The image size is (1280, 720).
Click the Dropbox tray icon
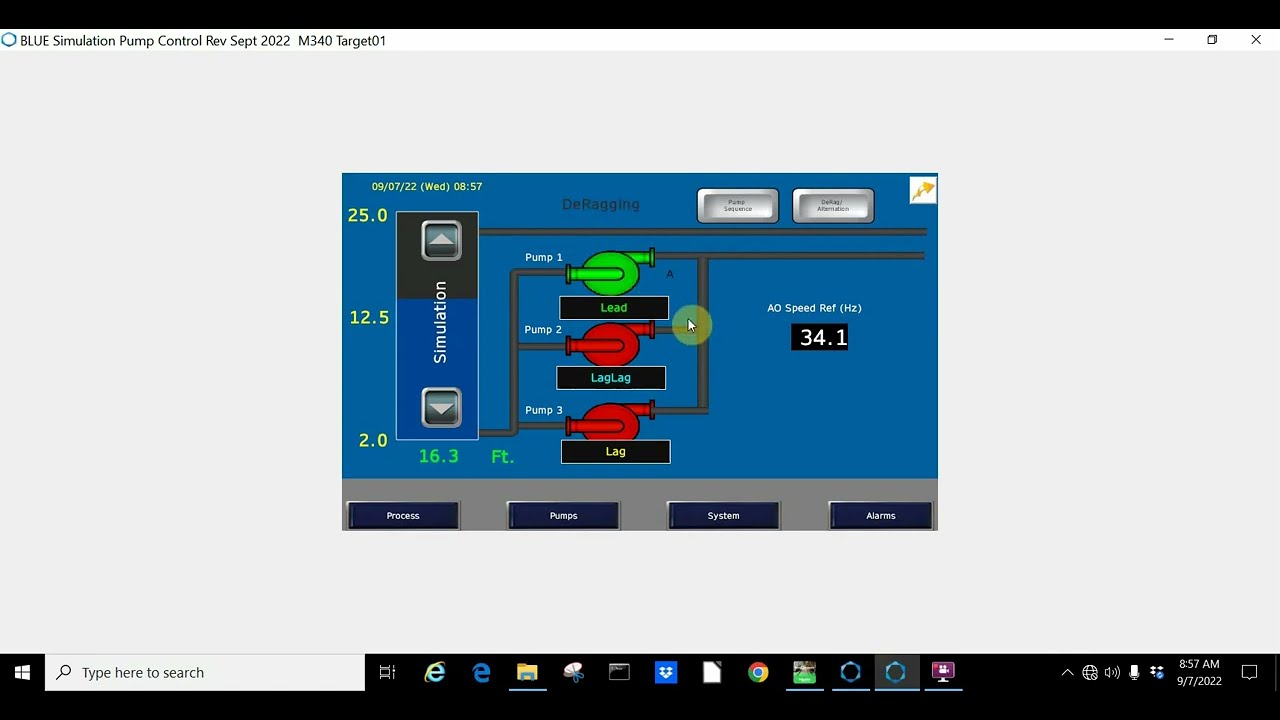pos(1157,673)
